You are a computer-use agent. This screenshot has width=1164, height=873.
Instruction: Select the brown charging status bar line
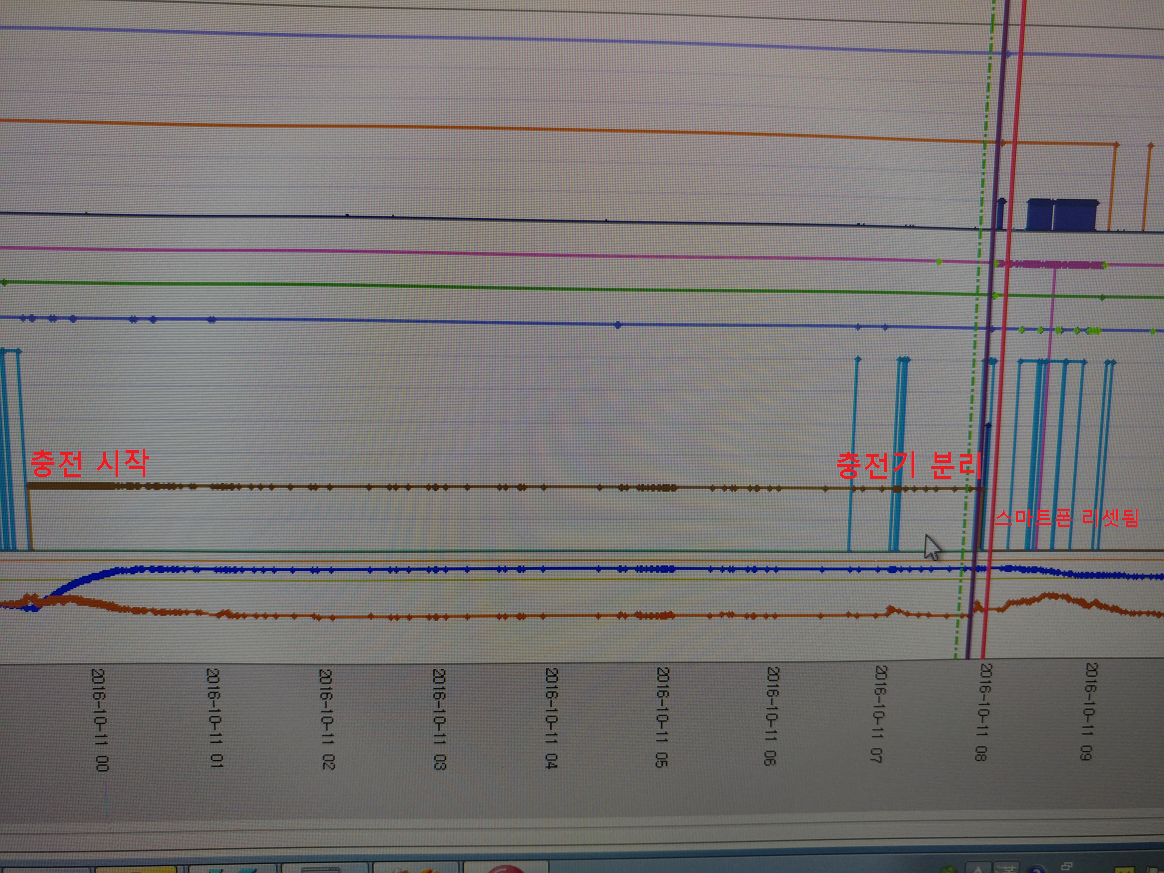[505, 488]
